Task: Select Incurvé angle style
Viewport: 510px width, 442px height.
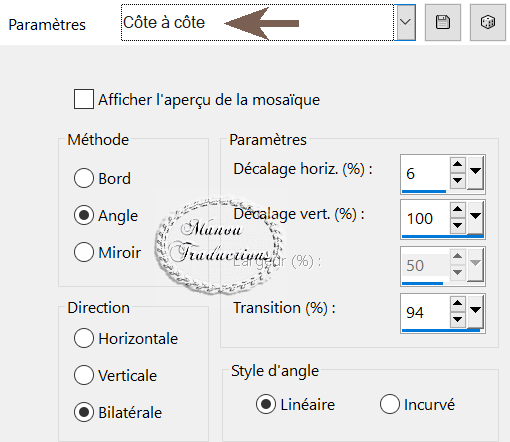Action: click(390, 404)
